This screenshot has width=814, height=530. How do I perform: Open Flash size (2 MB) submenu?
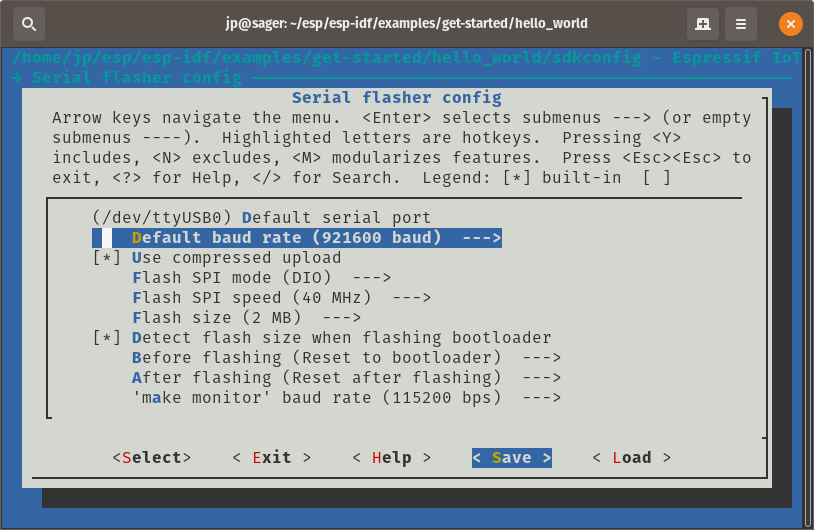click(247, 317)
